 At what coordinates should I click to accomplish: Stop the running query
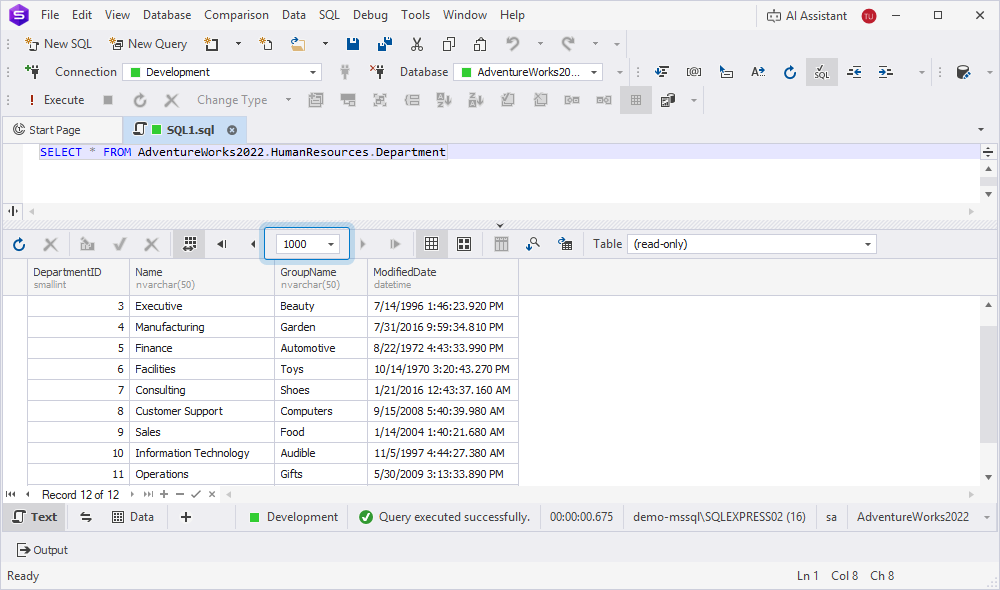point(110,100)
